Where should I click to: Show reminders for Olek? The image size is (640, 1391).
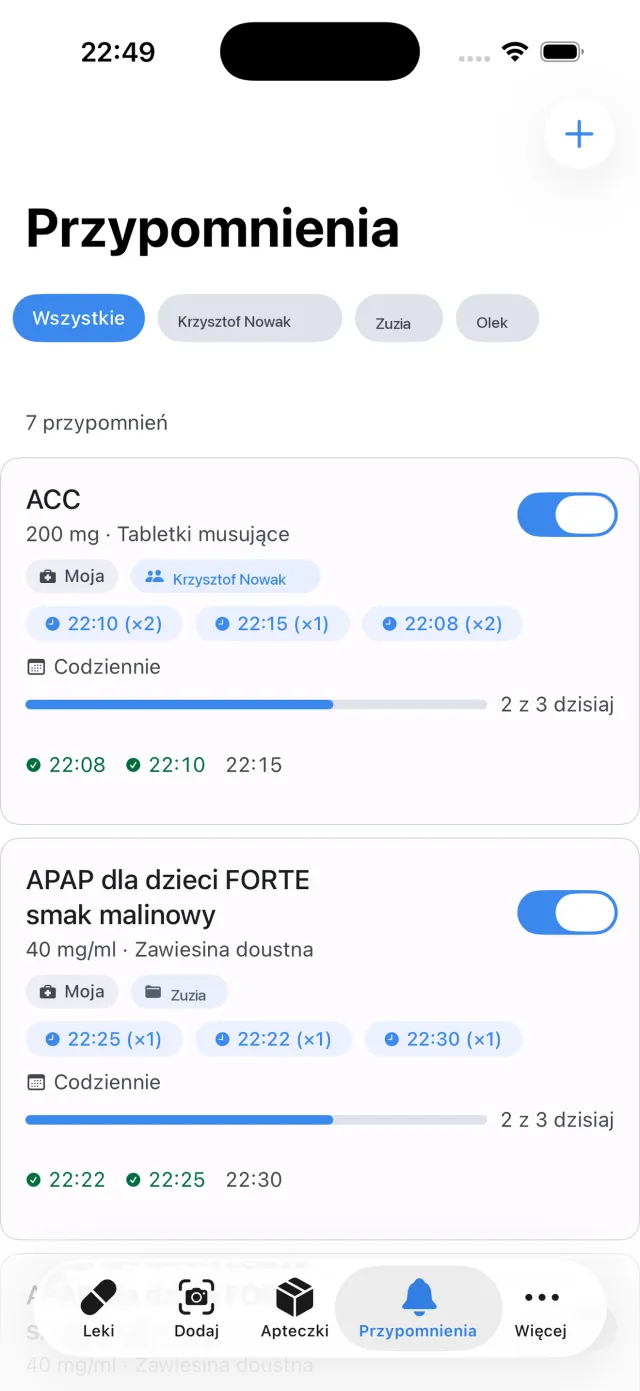(x=497, y=319)
